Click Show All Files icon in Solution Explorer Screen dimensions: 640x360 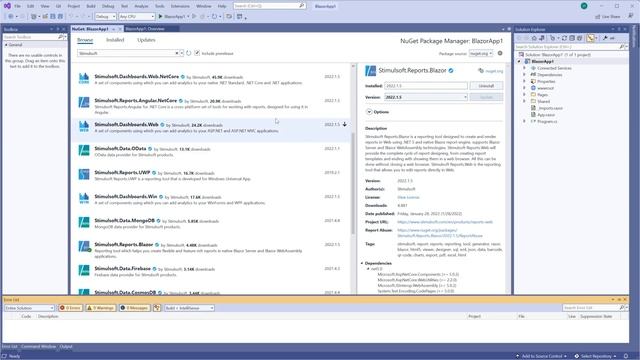click(x=580, y=38)
